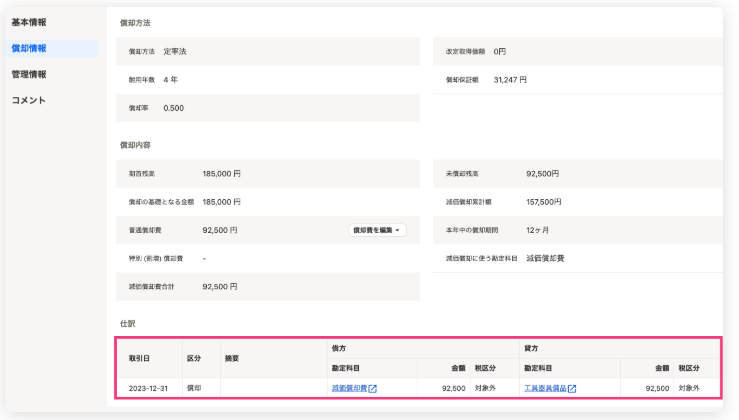Switch to the 管理情報 tab
This screenshot has height=420, width=739.
pos(29,74)
